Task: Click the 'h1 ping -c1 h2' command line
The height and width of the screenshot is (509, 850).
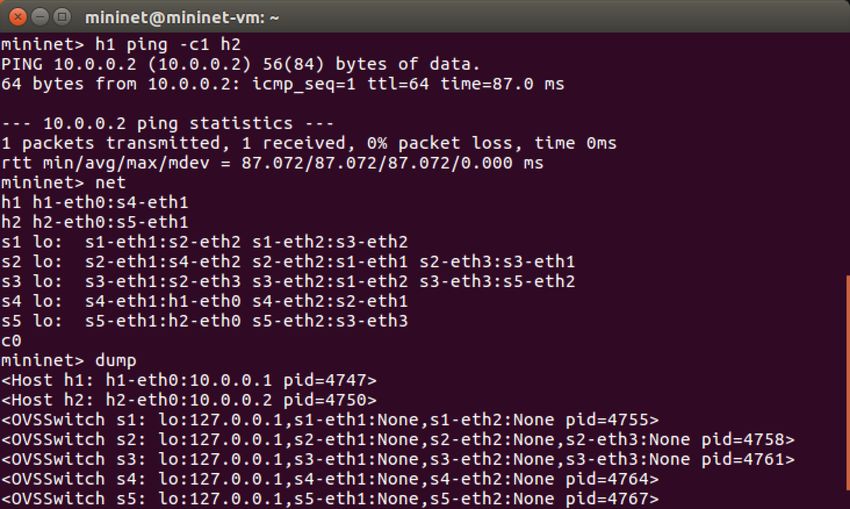Action: pyautogui.click(x=121, y=44)
